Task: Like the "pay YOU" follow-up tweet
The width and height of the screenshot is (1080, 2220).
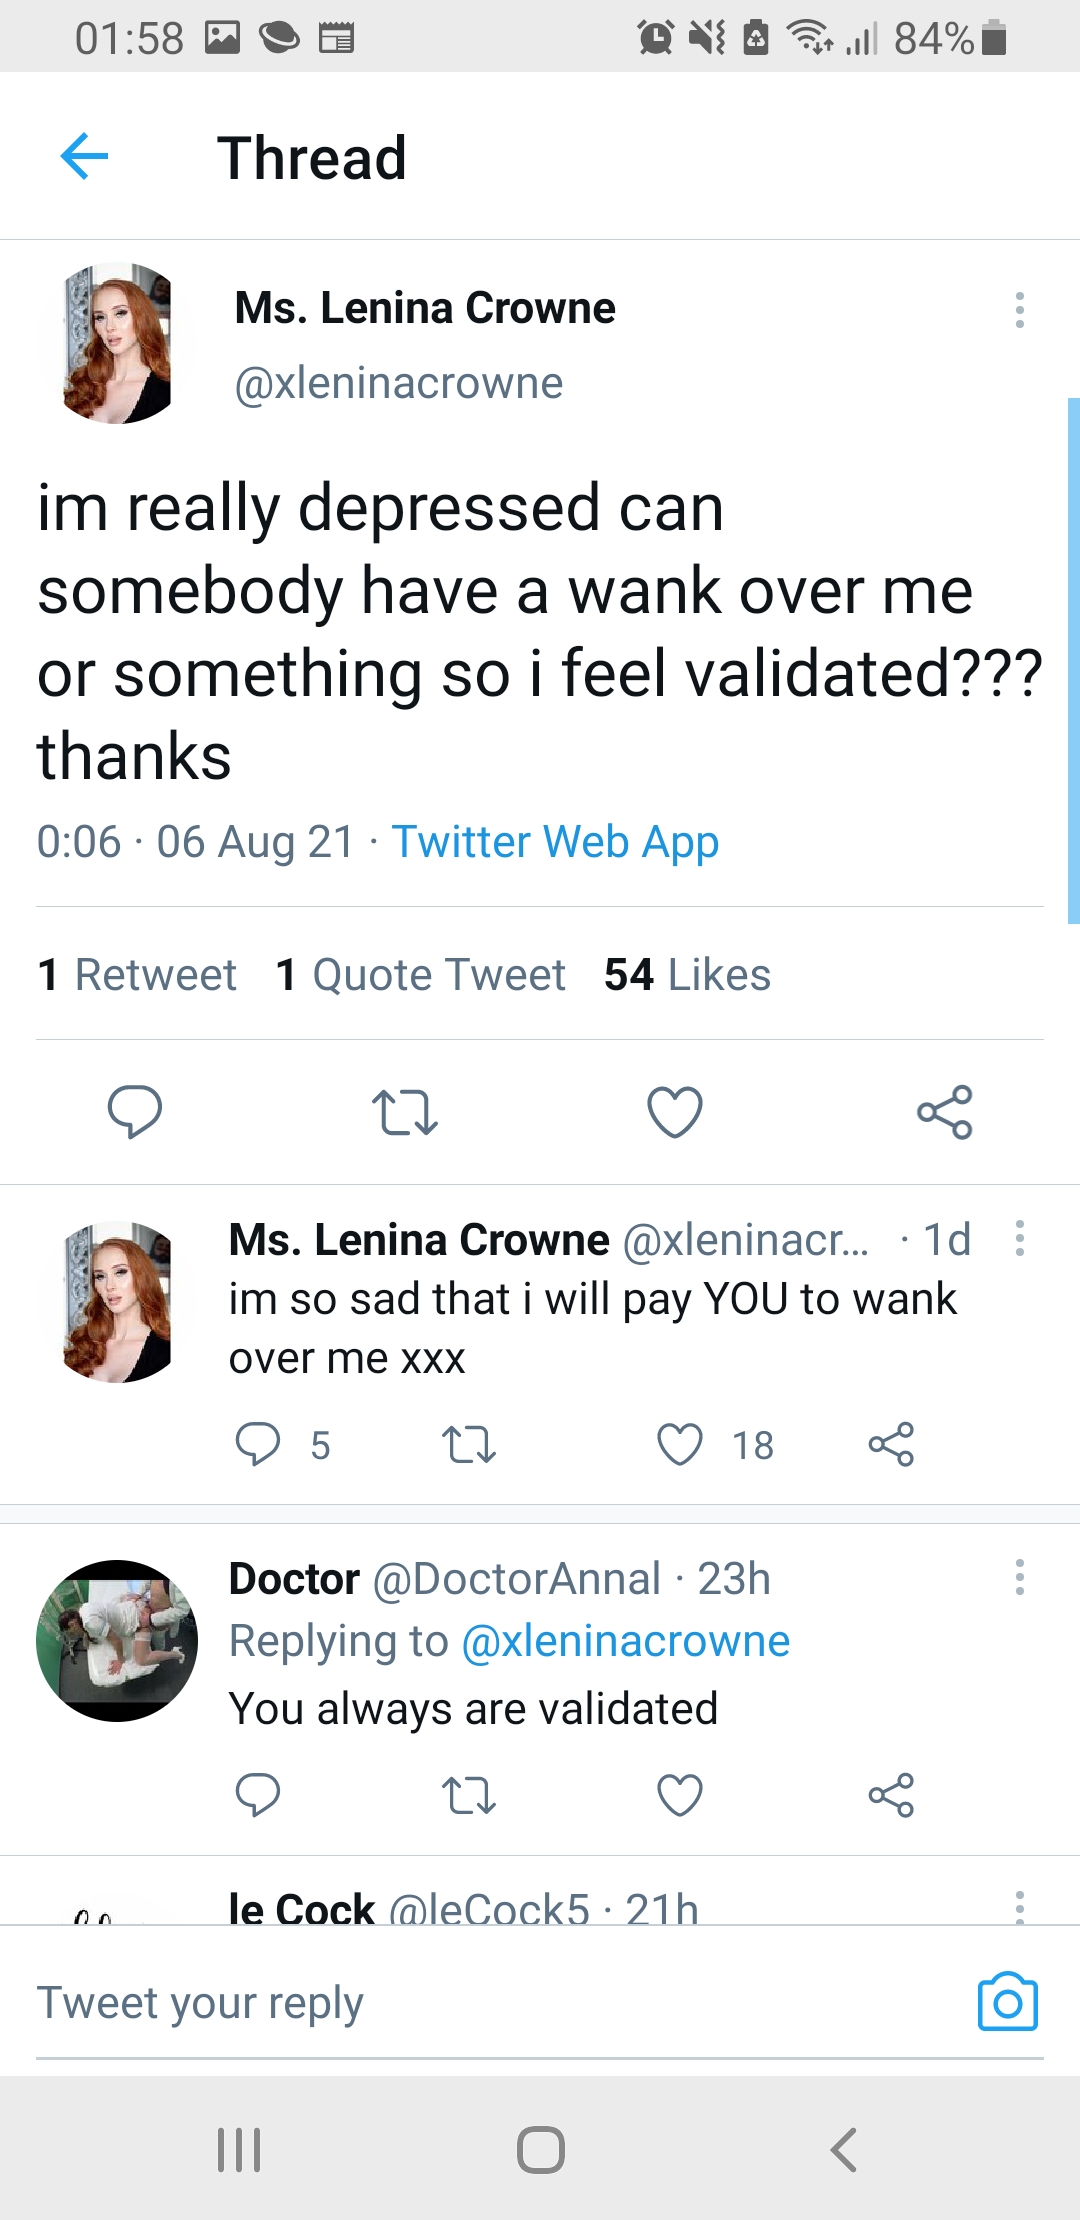Action: pyautogui.click(x=680, y=1445)
